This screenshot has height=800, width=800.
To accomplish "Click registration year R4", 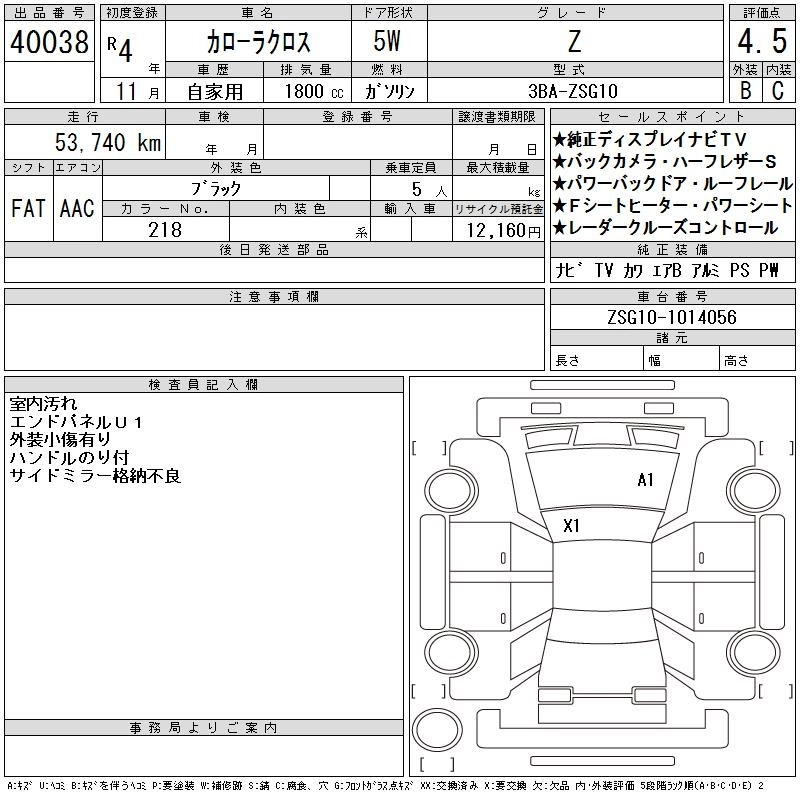I will pos(120,48).
